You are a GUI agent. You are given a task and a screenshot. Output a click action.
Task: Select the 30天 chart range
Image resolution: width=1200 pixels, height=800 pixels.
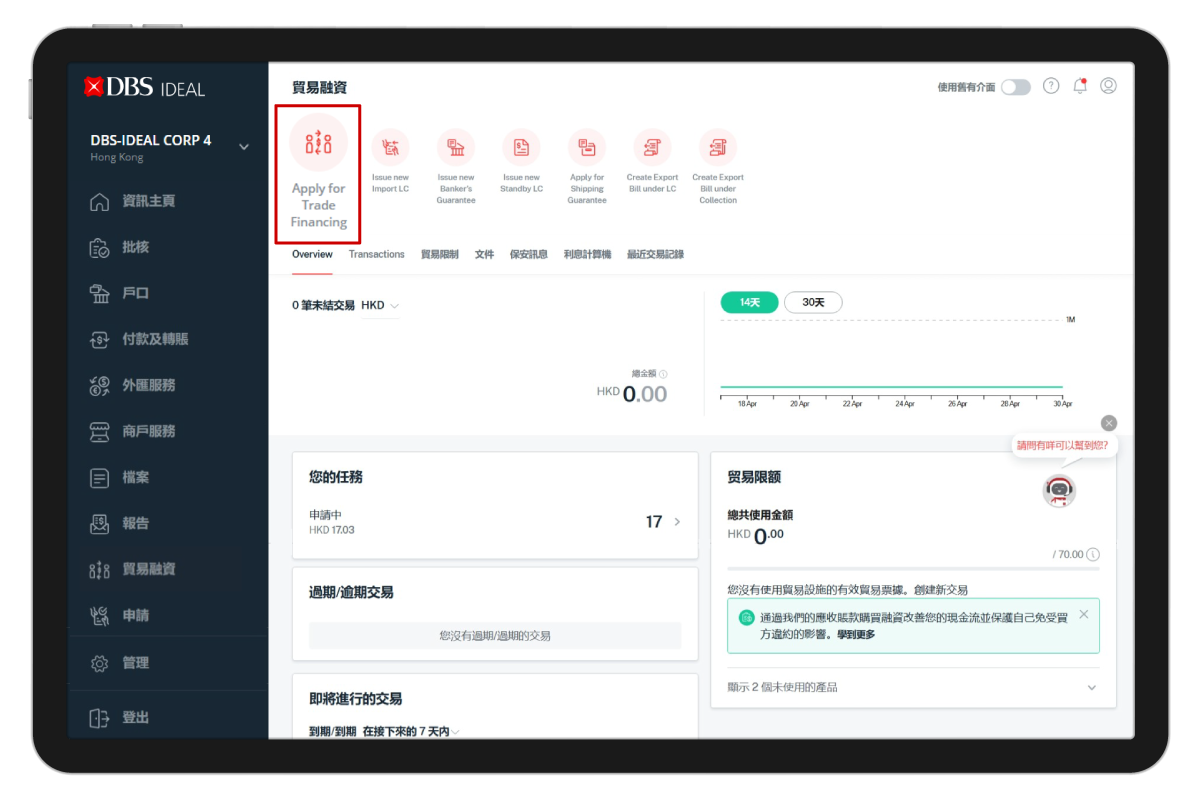pyautogui.click(x=813, y=302)
